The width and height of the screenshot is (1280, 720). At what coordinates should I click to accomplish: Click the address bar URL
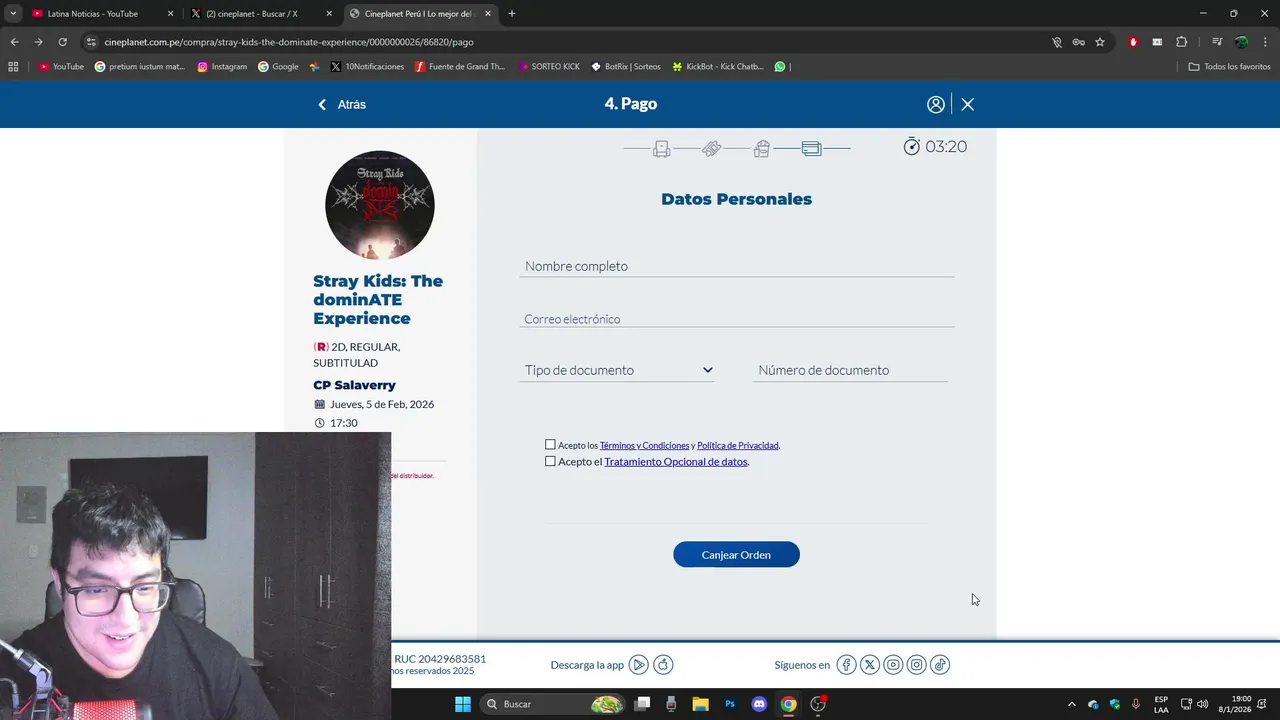pyautogui.click(x=289, y=42)
